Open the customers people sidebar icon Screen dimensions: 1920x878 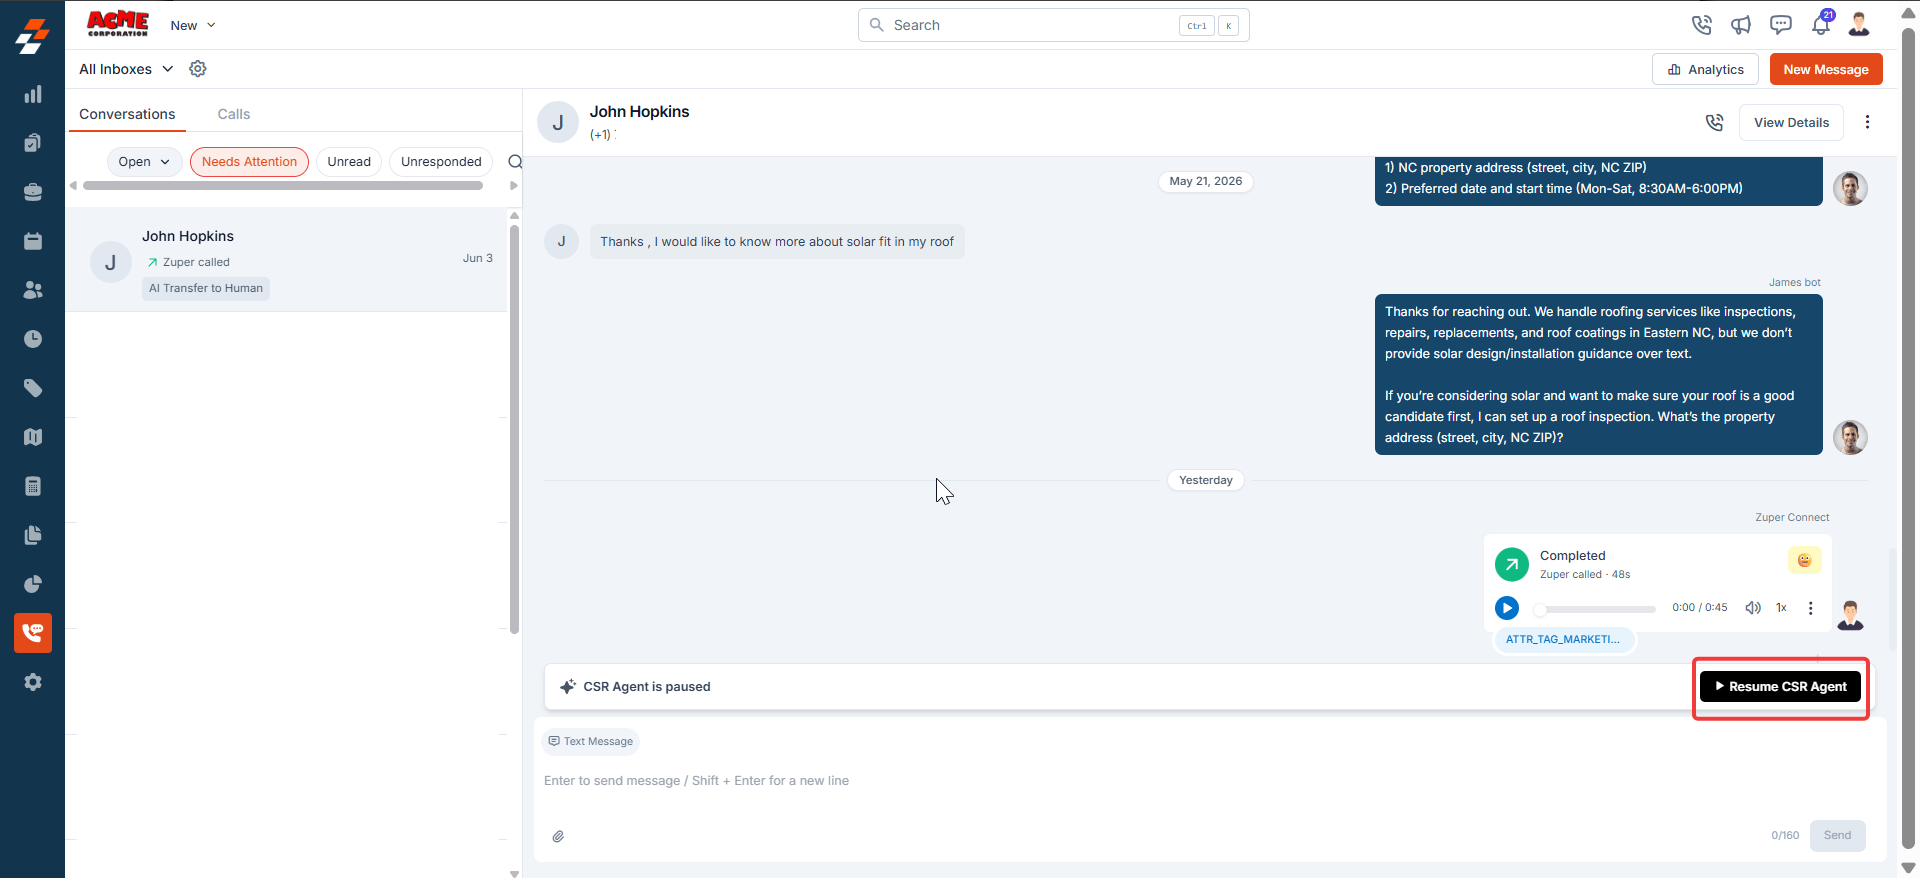tap(33, 290)
